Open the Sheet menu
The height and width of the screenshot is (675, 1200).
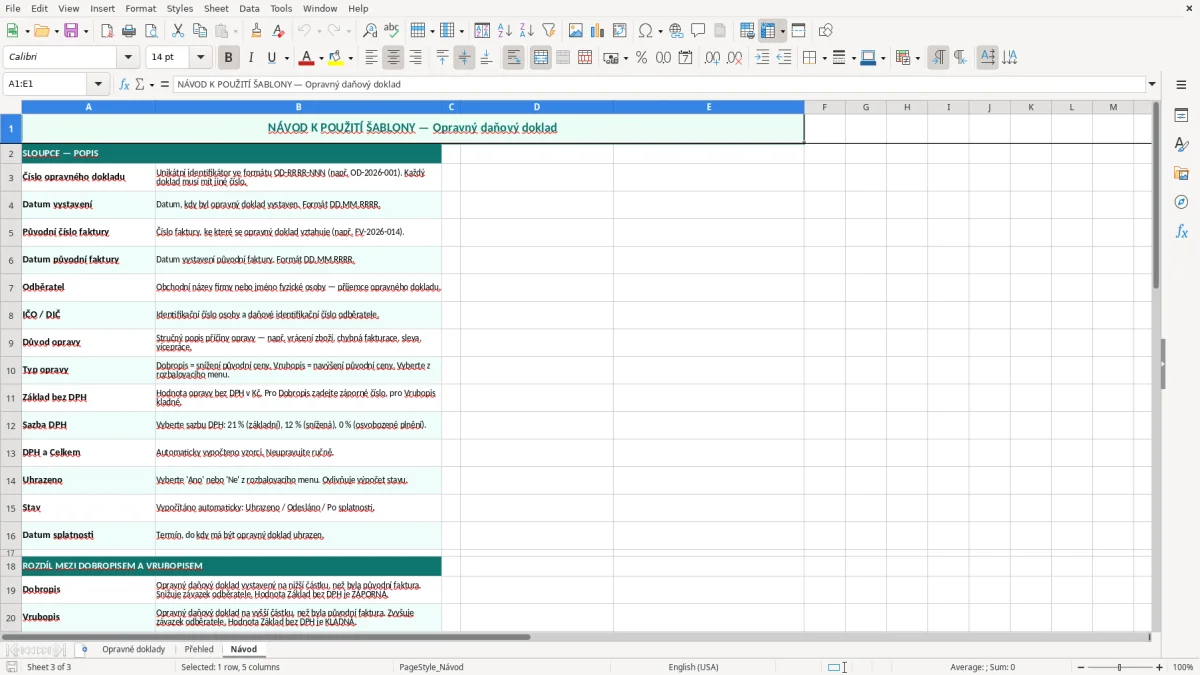coord(216,8)
